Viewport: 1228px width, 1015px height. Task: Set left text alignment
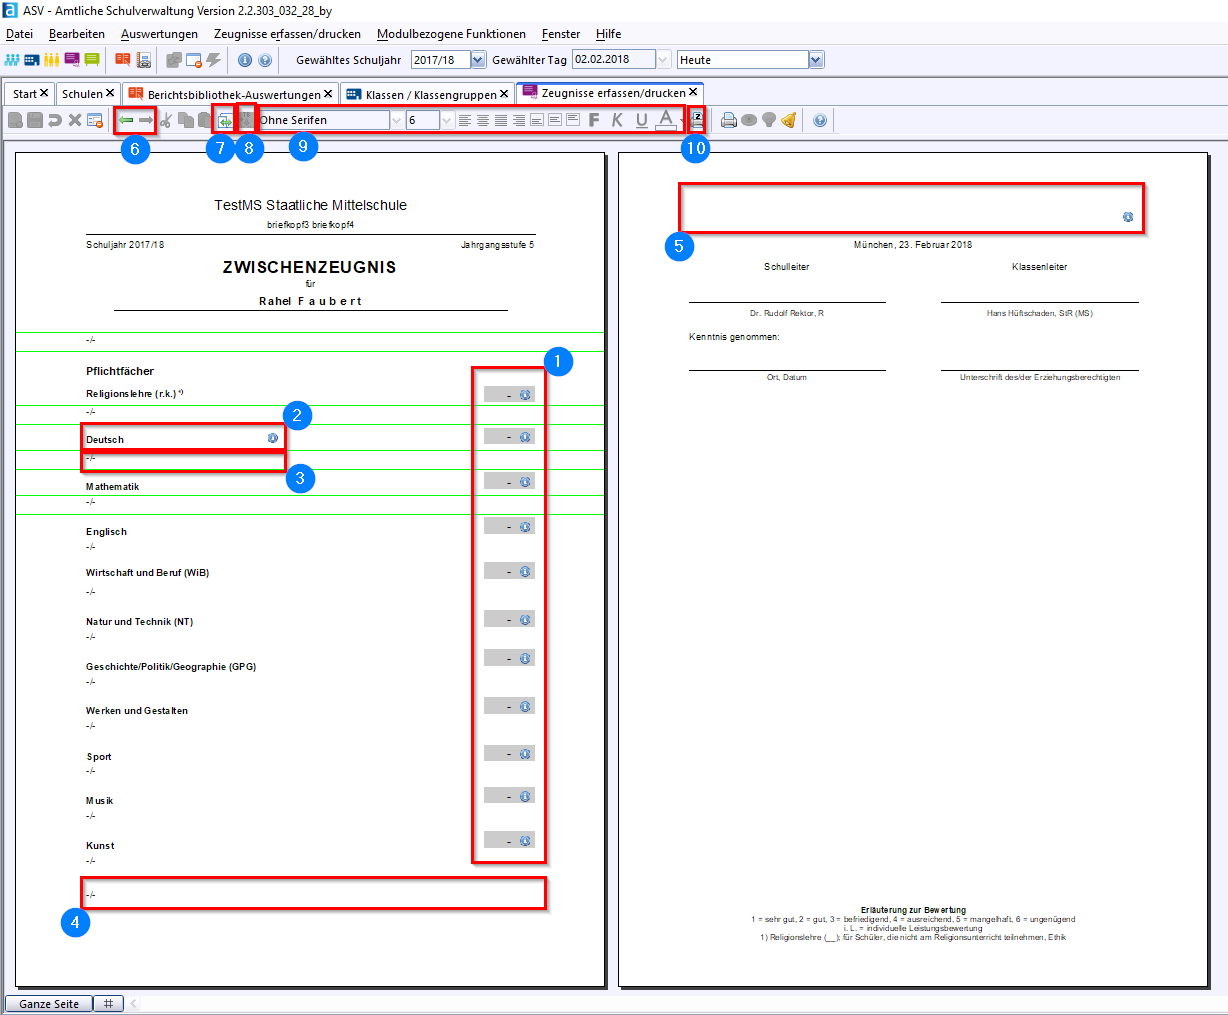click(465, 120)
